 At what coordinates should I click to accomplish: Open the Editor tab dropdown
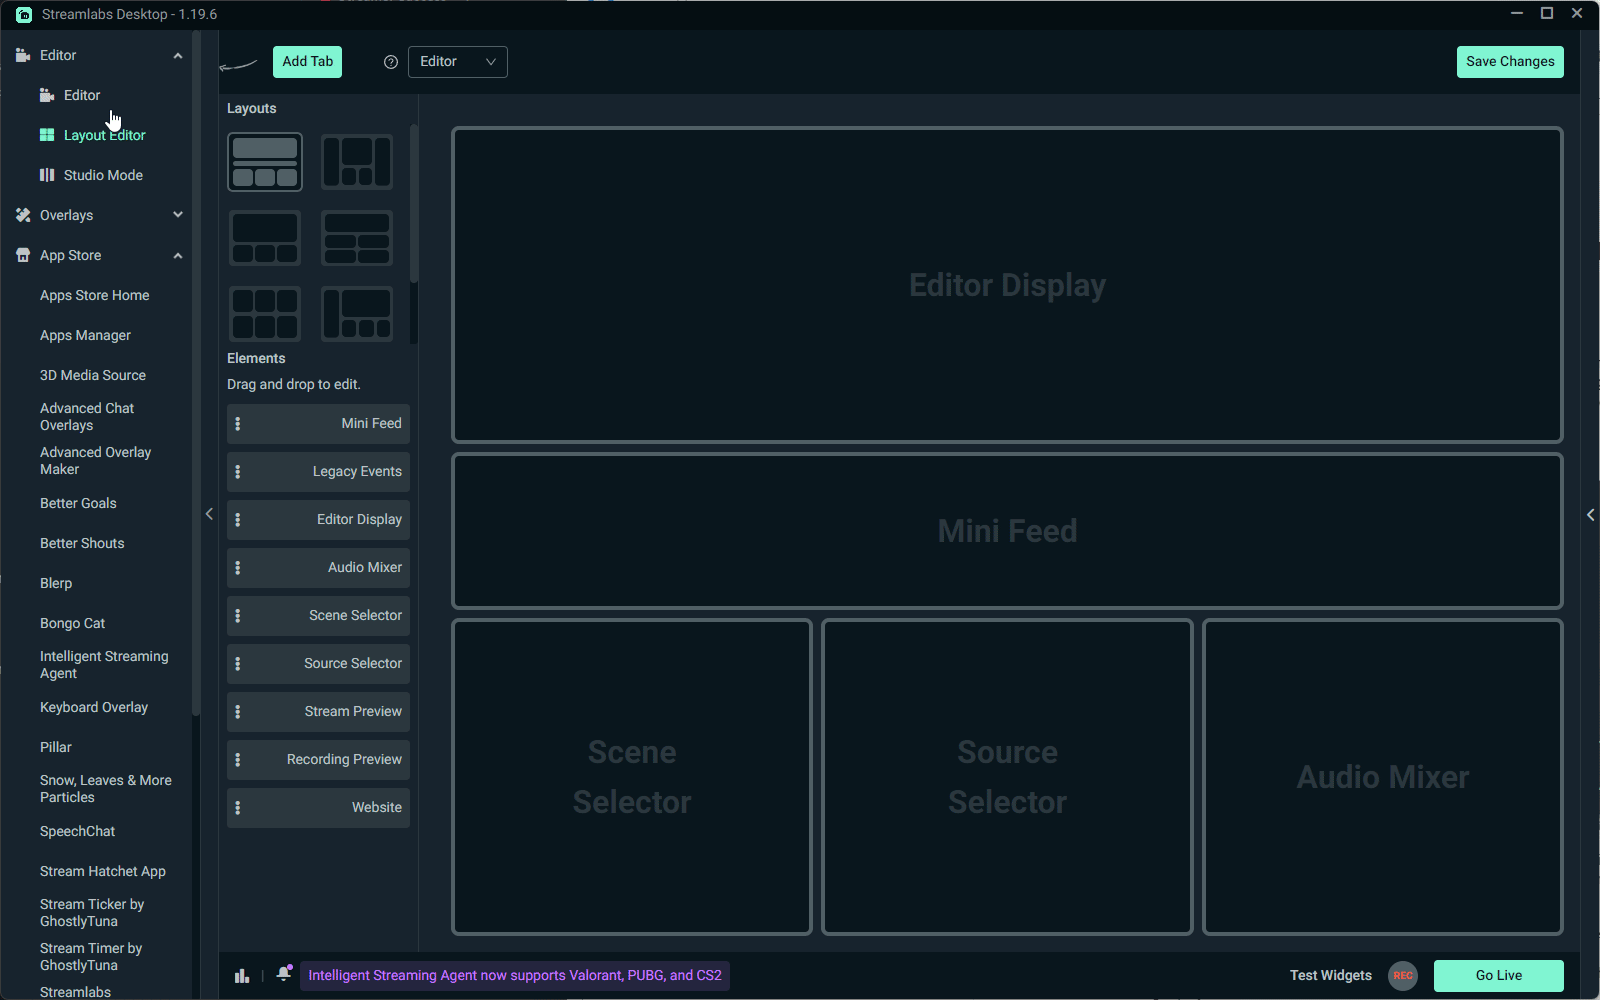click(458, 62)
